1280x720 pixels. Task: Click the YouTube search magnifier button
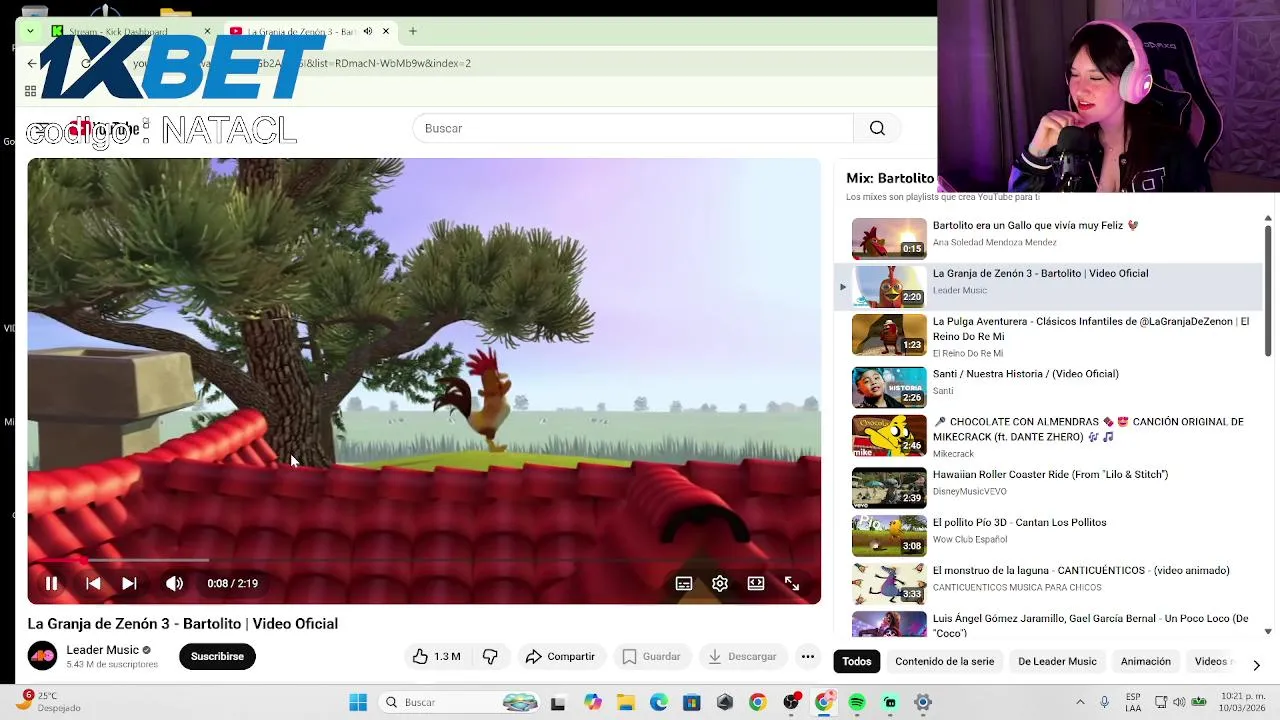point(877,128)
